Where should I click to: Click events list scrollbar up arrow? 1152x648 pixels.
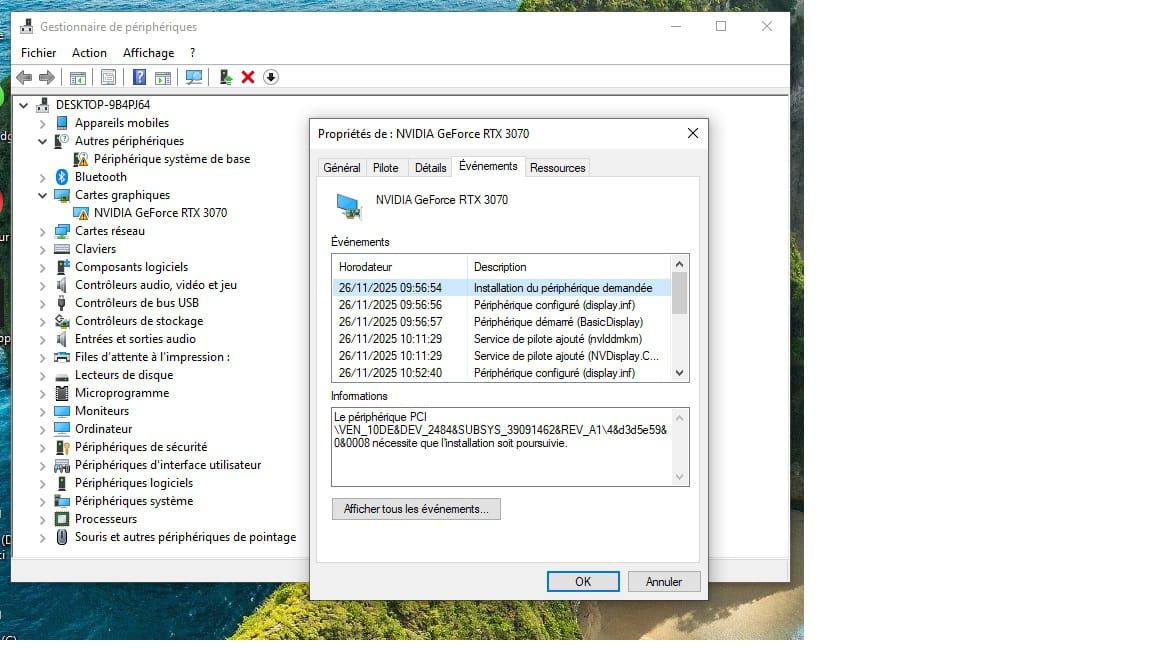click(680, 264)
